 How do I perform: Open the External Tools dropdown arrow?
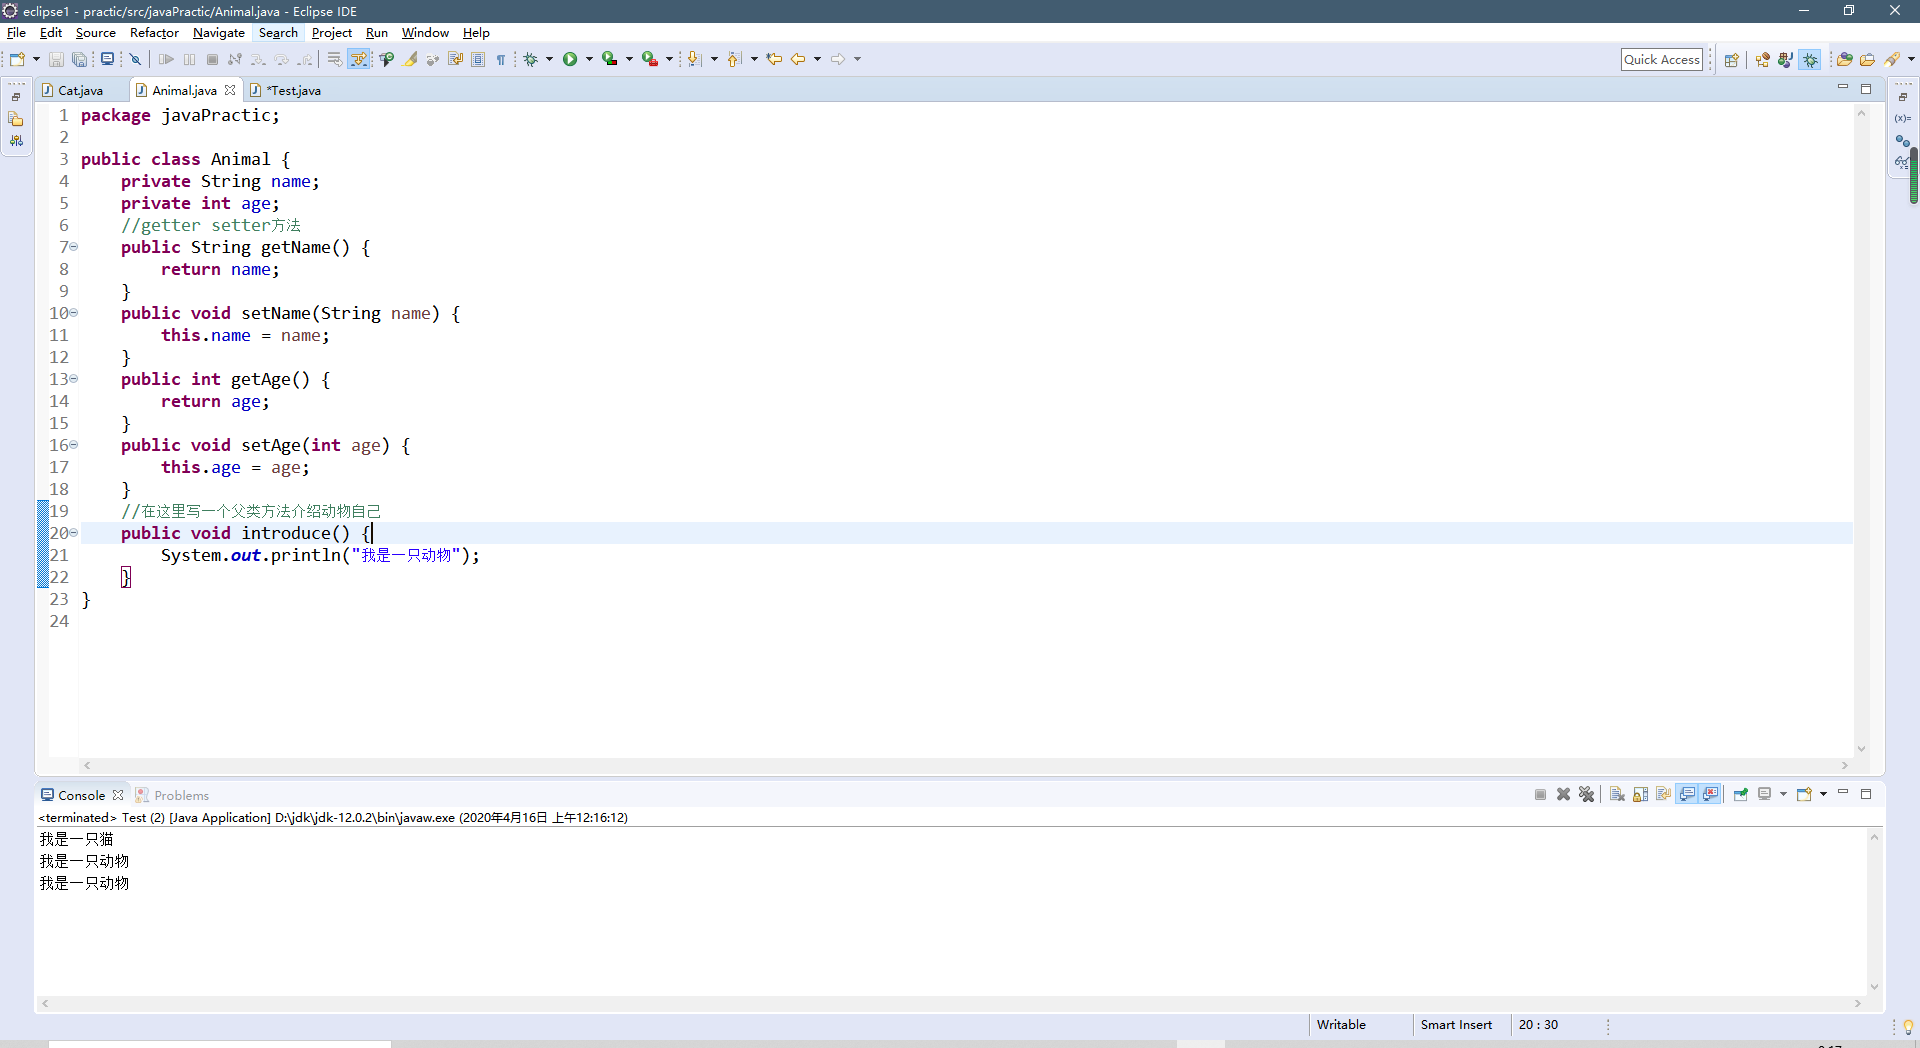coord(669,60)
